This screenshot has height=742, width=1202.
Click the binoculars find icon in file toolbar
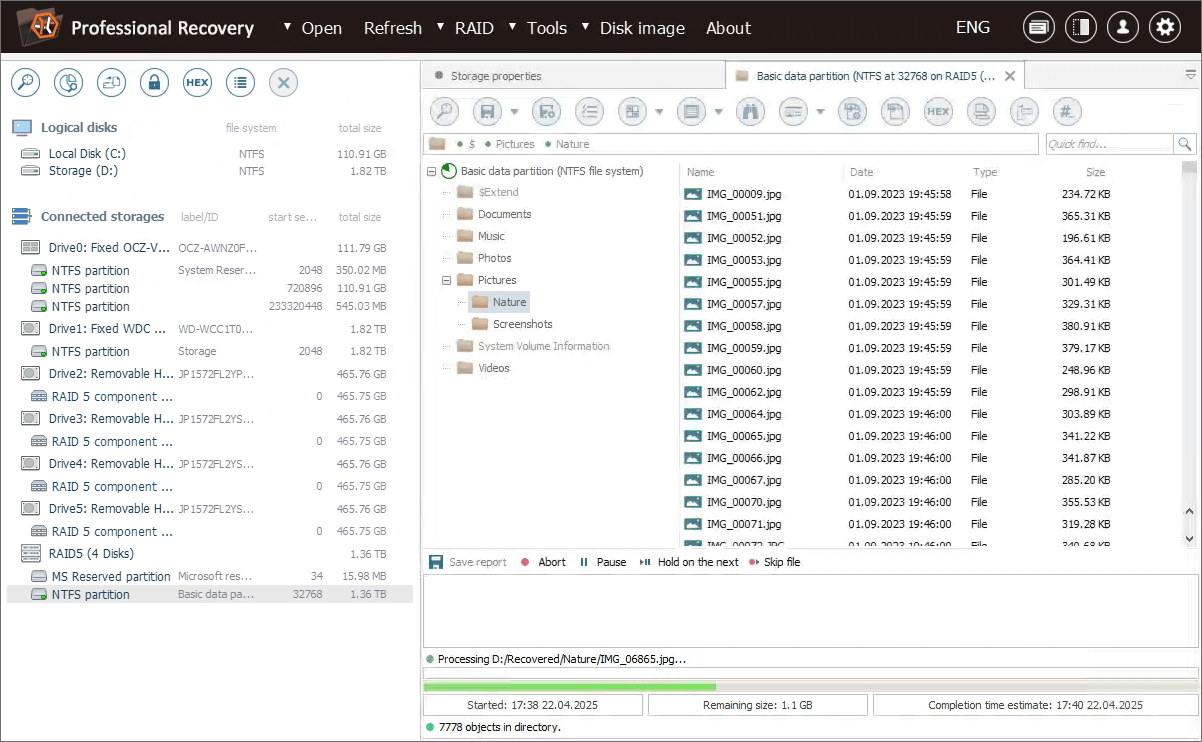[750, 112]
